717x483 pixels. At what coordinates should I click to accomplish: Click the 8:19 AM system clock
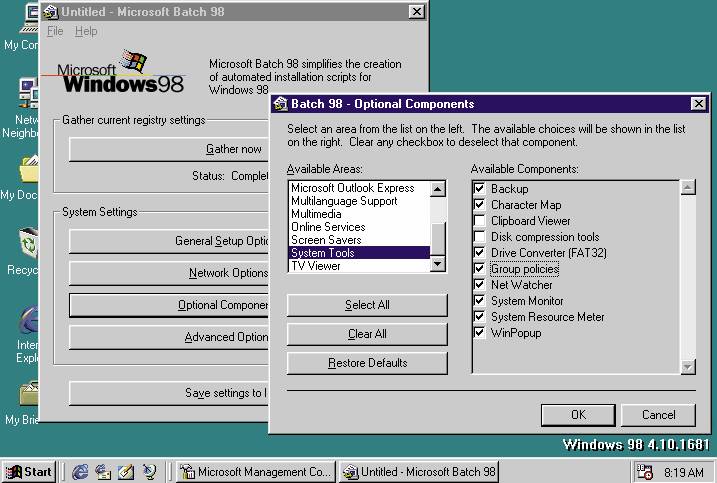(683, 472)
